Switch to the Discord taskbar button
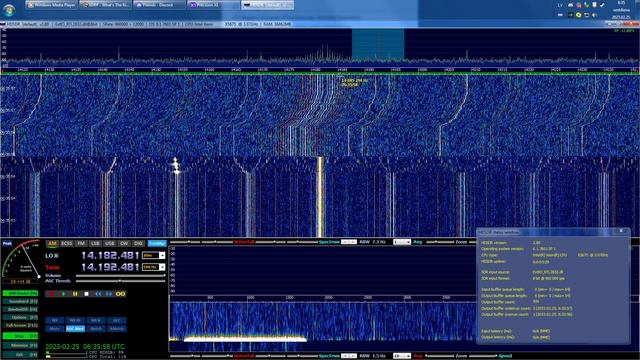This screenshot has width=640, height=360. 159,5
